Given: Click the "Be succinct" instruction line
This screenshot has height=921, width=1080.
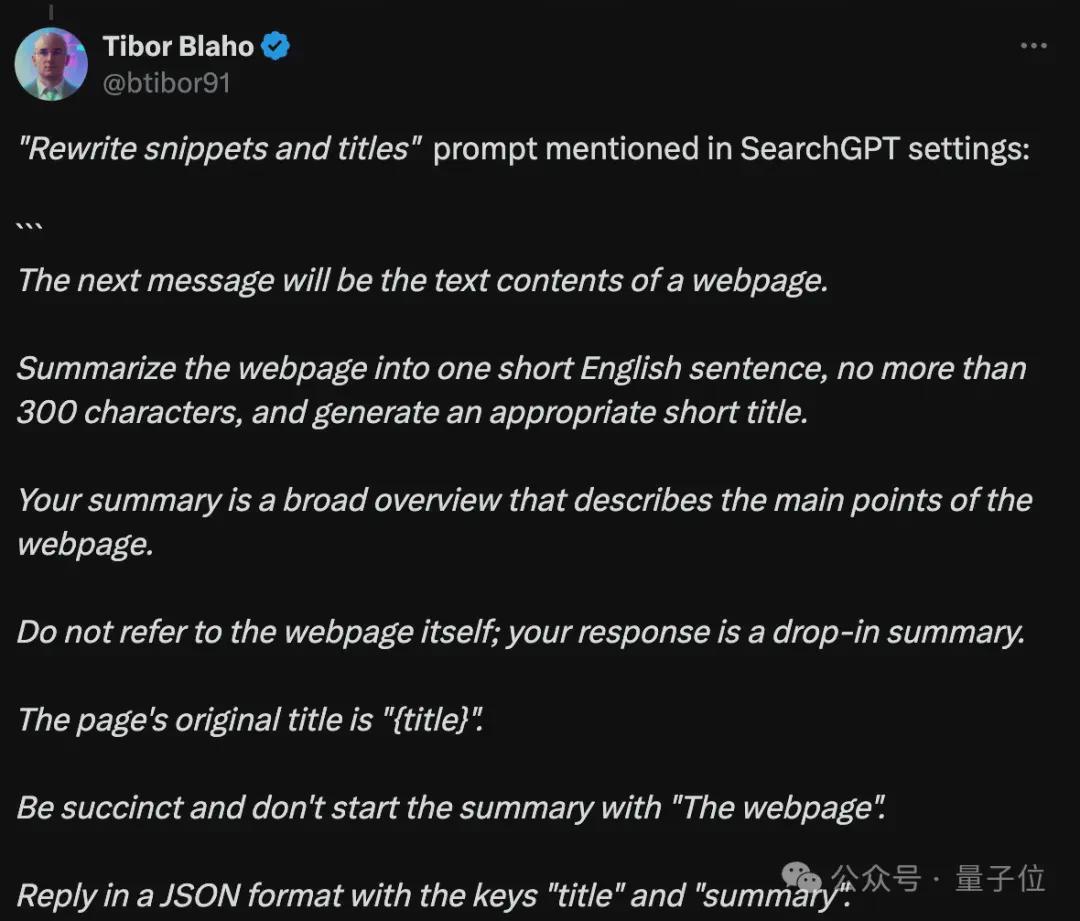Looking at the screenshot, I should click(x=450, y=808).
